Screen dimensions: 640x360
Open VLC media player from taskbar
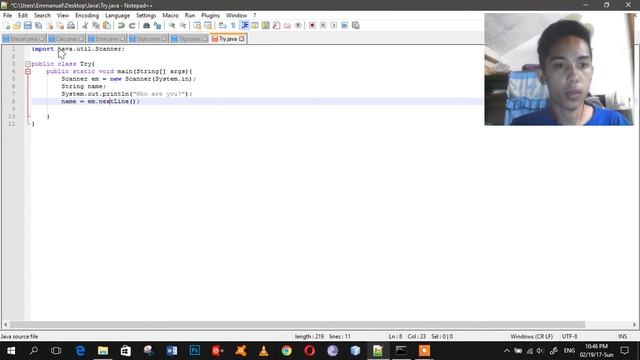tap(264, 351)
